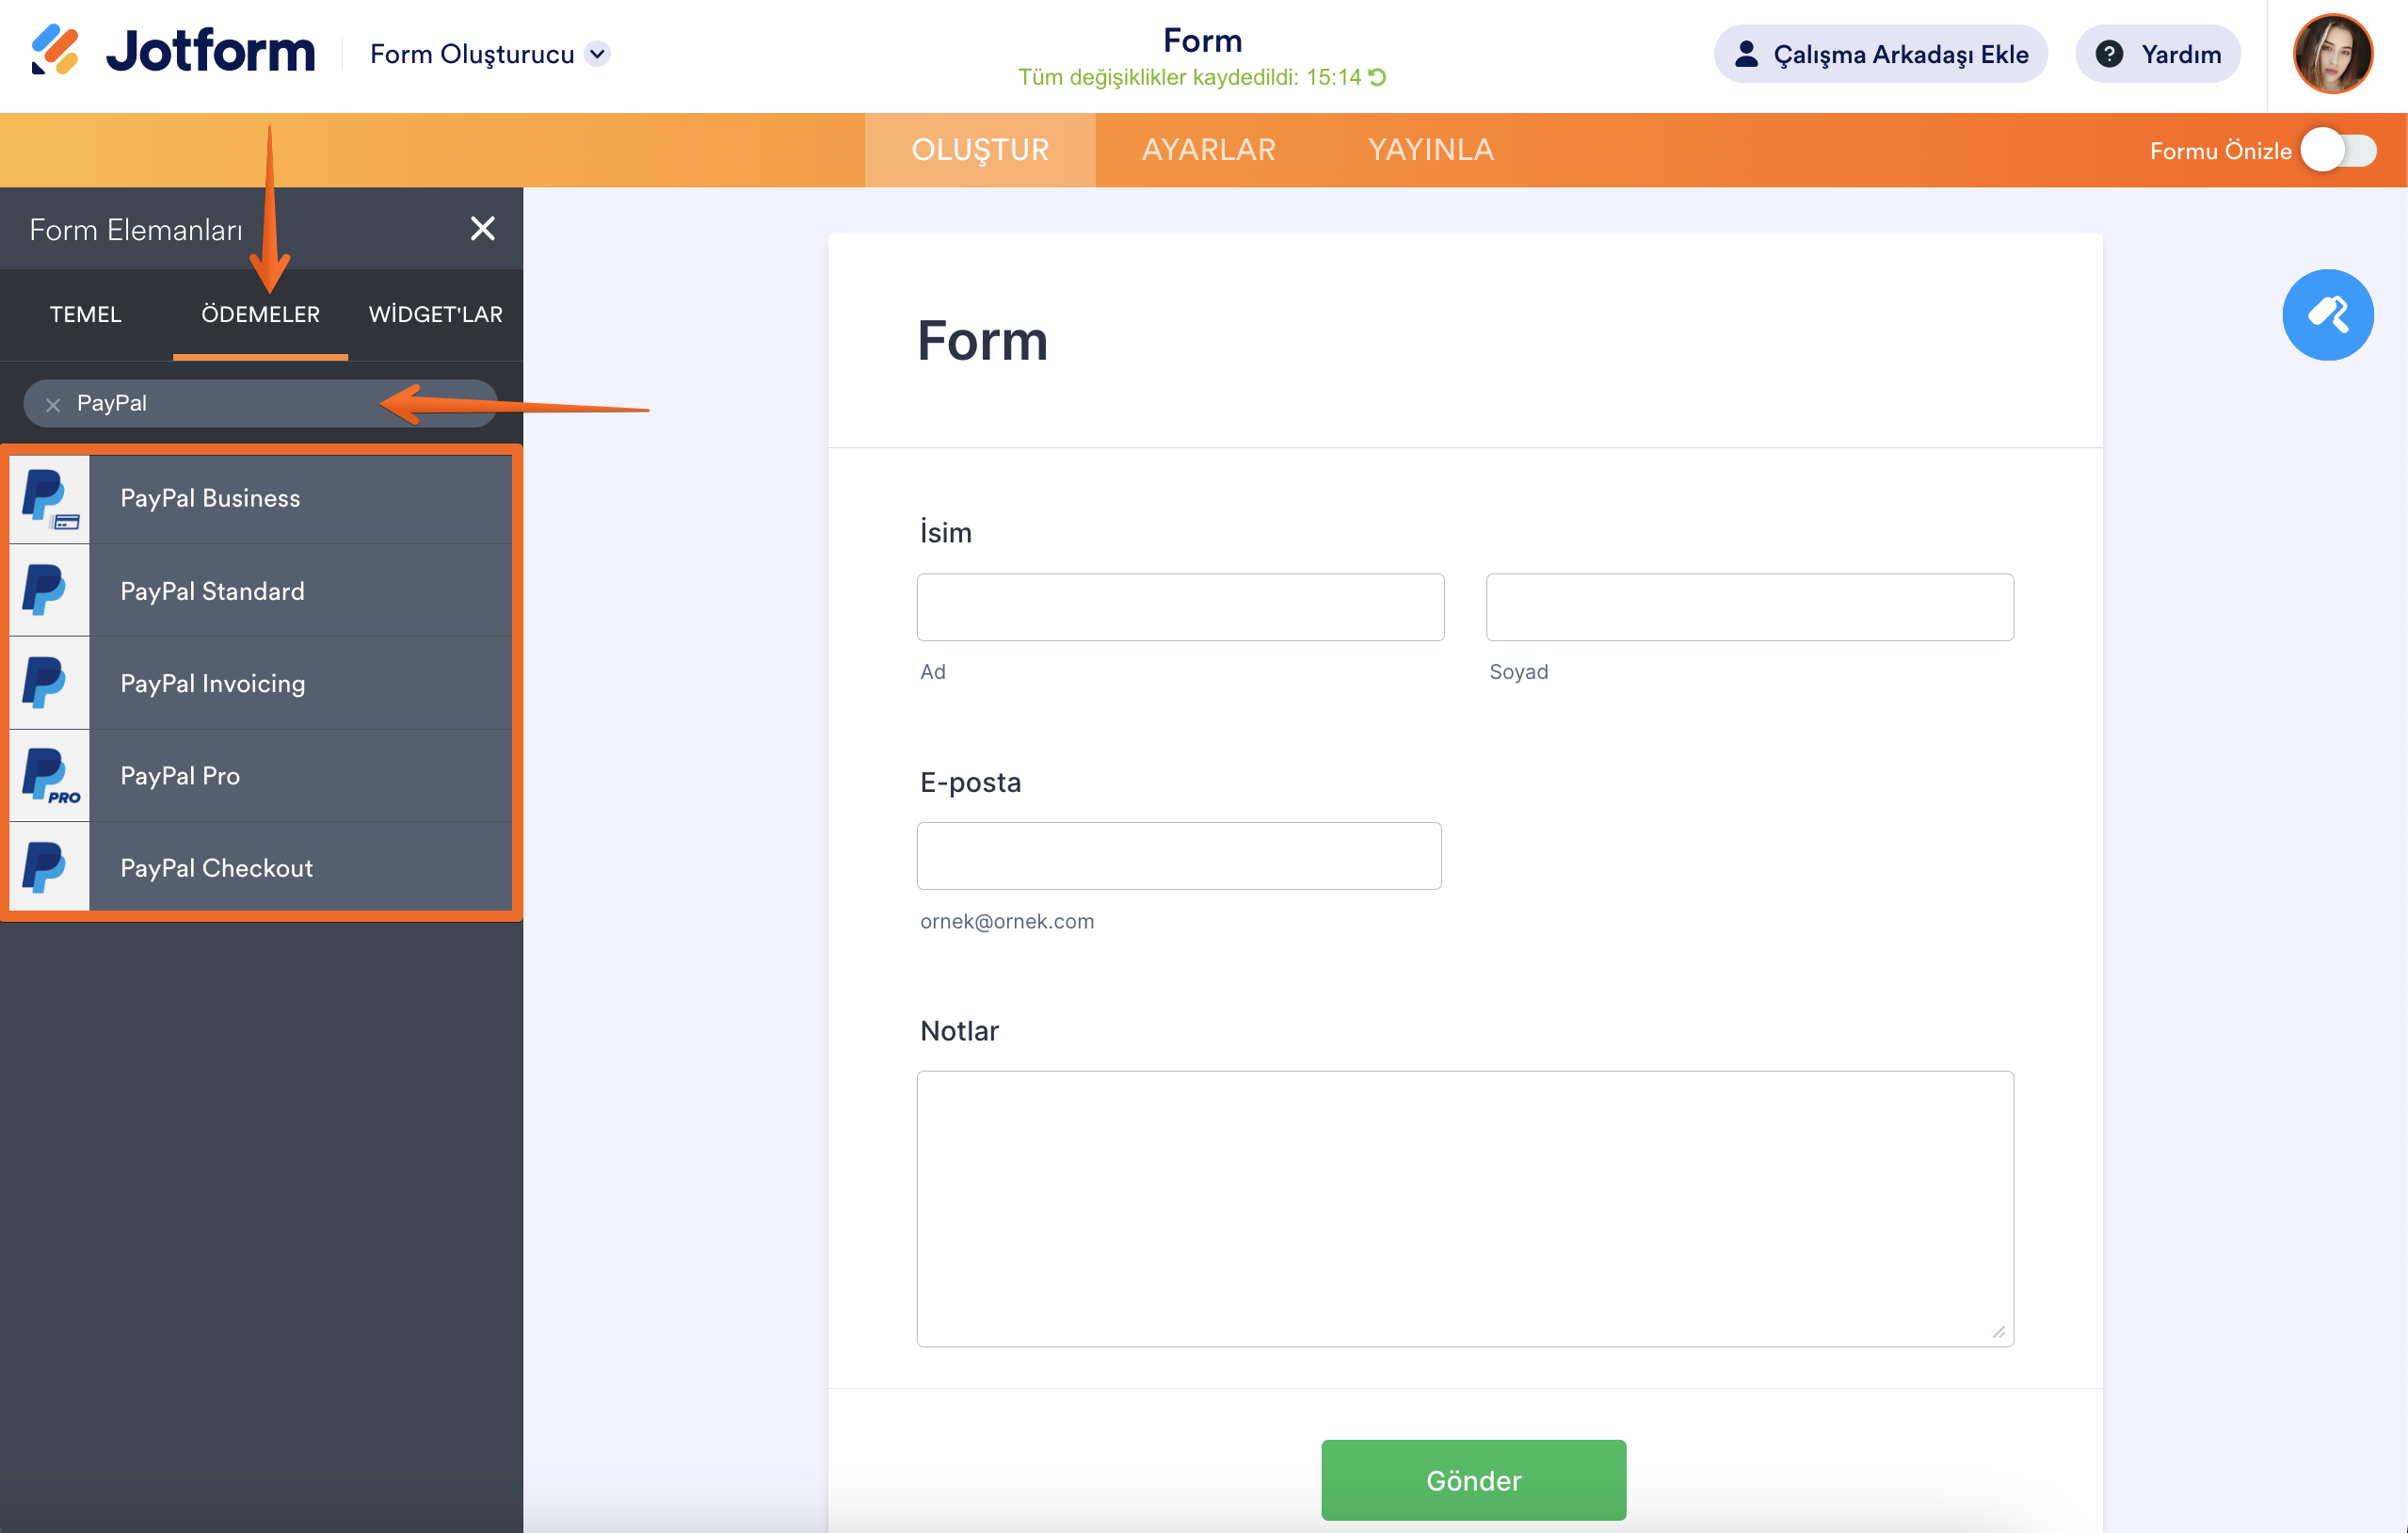Switch to the TEMEL tab
The height and width of the screenshot is (1533, 2408).
pos(86,314)
